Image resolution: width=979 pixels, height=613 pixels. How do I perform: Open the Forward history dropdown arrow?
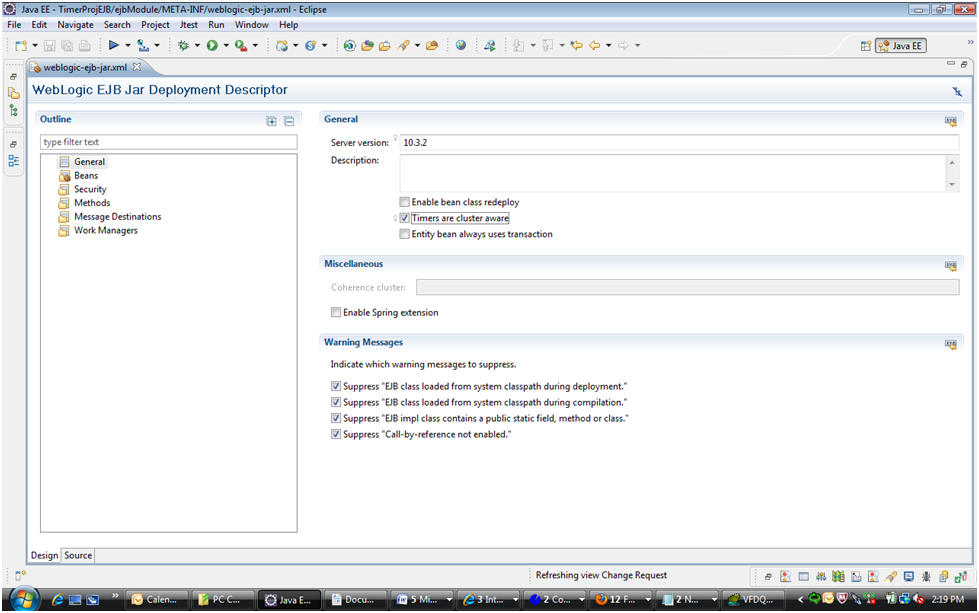coord(637,46)
